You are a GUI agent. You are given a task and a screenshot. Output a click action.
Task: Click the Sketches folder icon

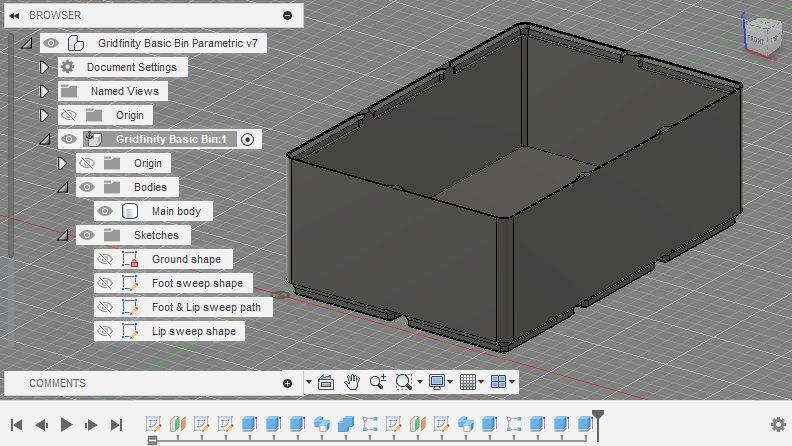pos(112,235)
